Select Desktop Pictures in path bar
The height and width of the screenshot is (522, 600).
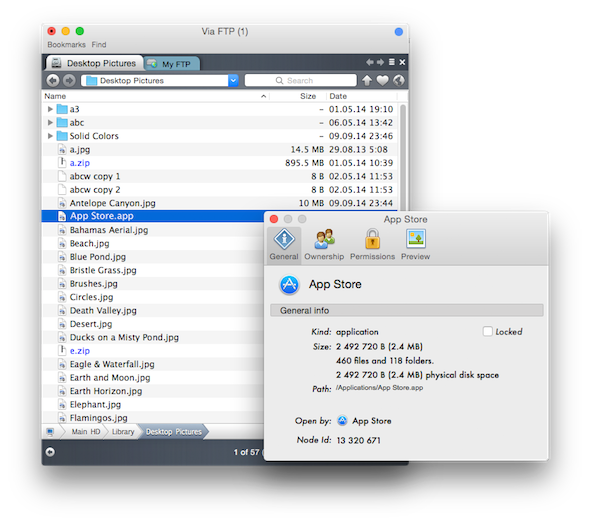click(174, 432)
